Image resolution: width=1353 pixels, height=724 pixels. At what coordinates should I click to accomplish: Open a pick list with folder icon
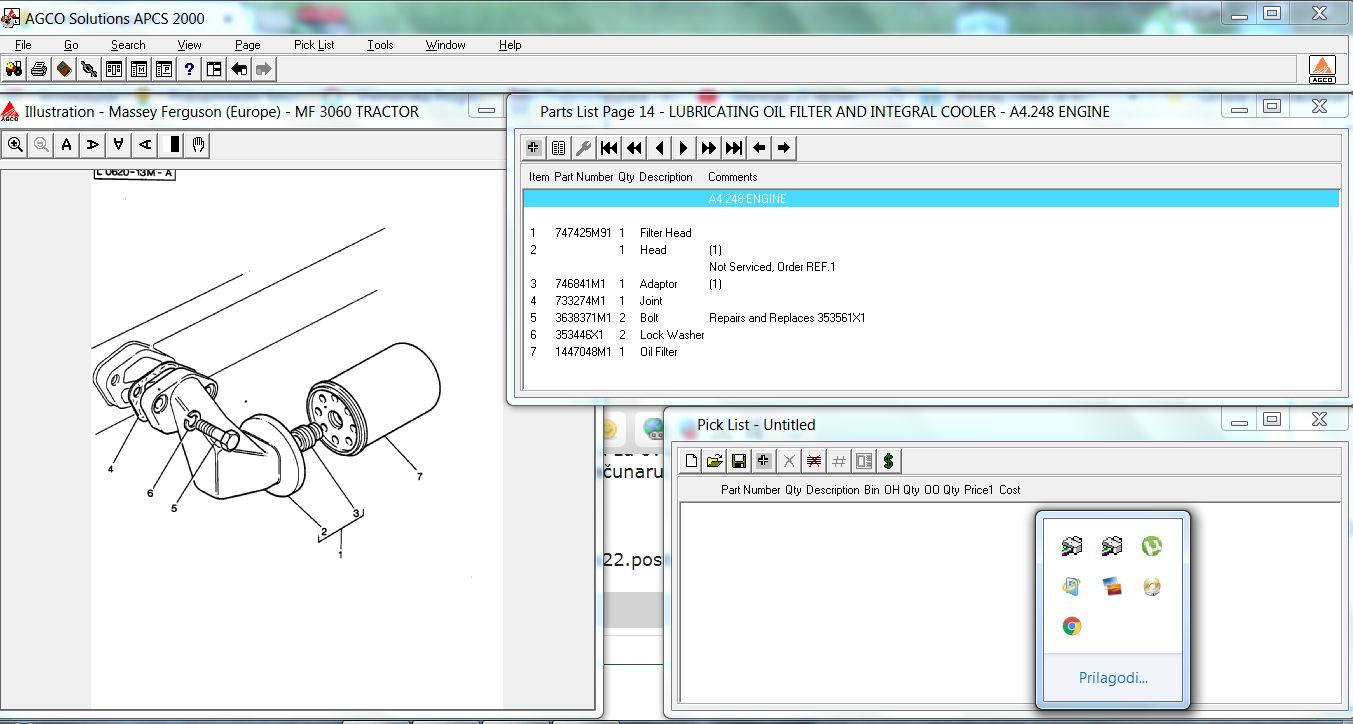715,461
